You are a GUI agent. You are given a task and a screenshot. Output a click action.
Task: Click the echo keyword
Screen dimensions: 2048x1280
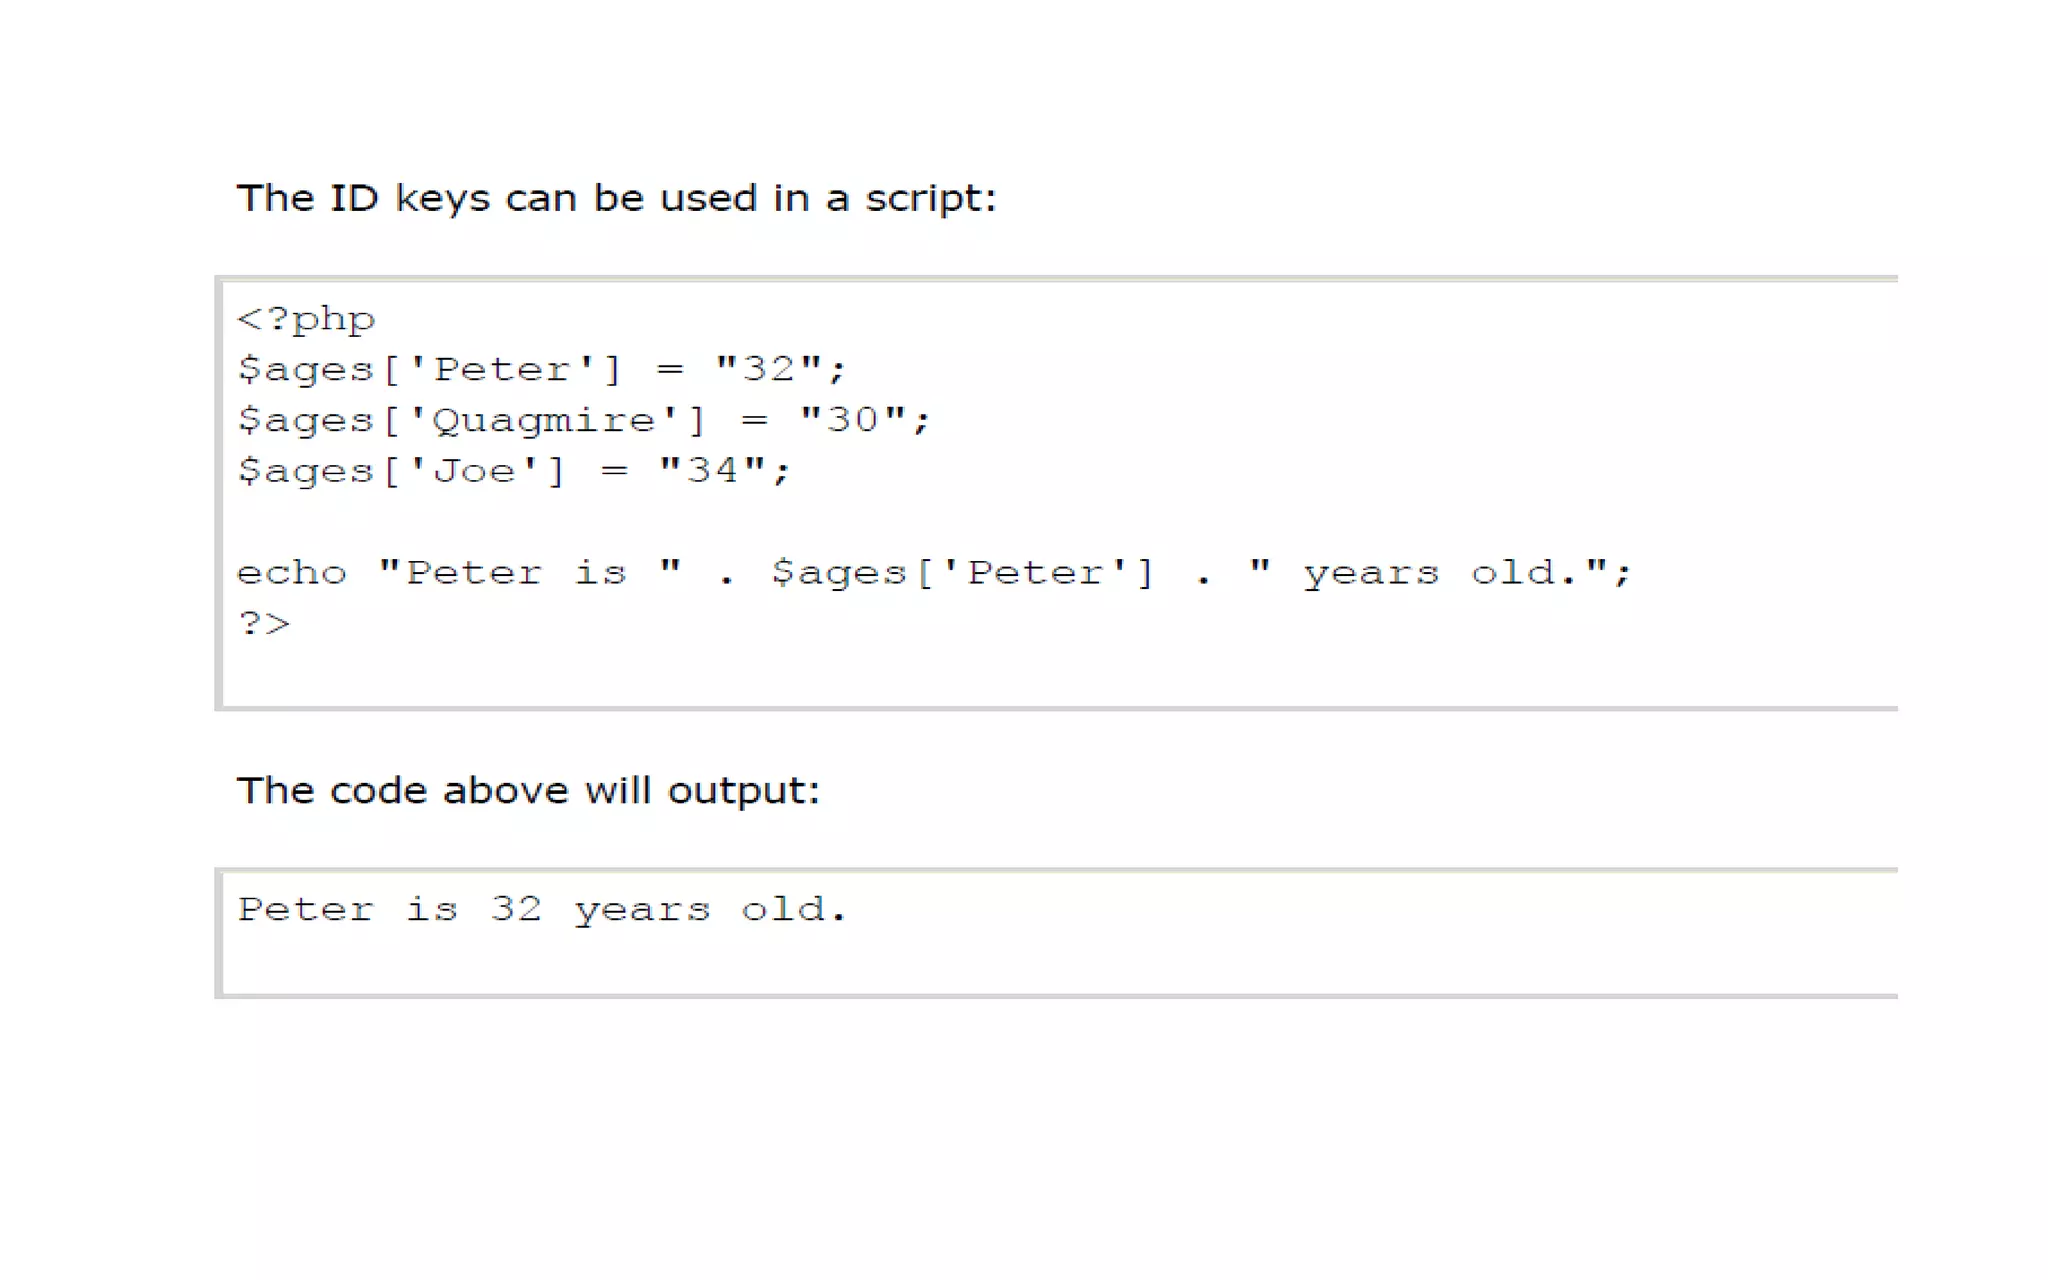point(291,573)
